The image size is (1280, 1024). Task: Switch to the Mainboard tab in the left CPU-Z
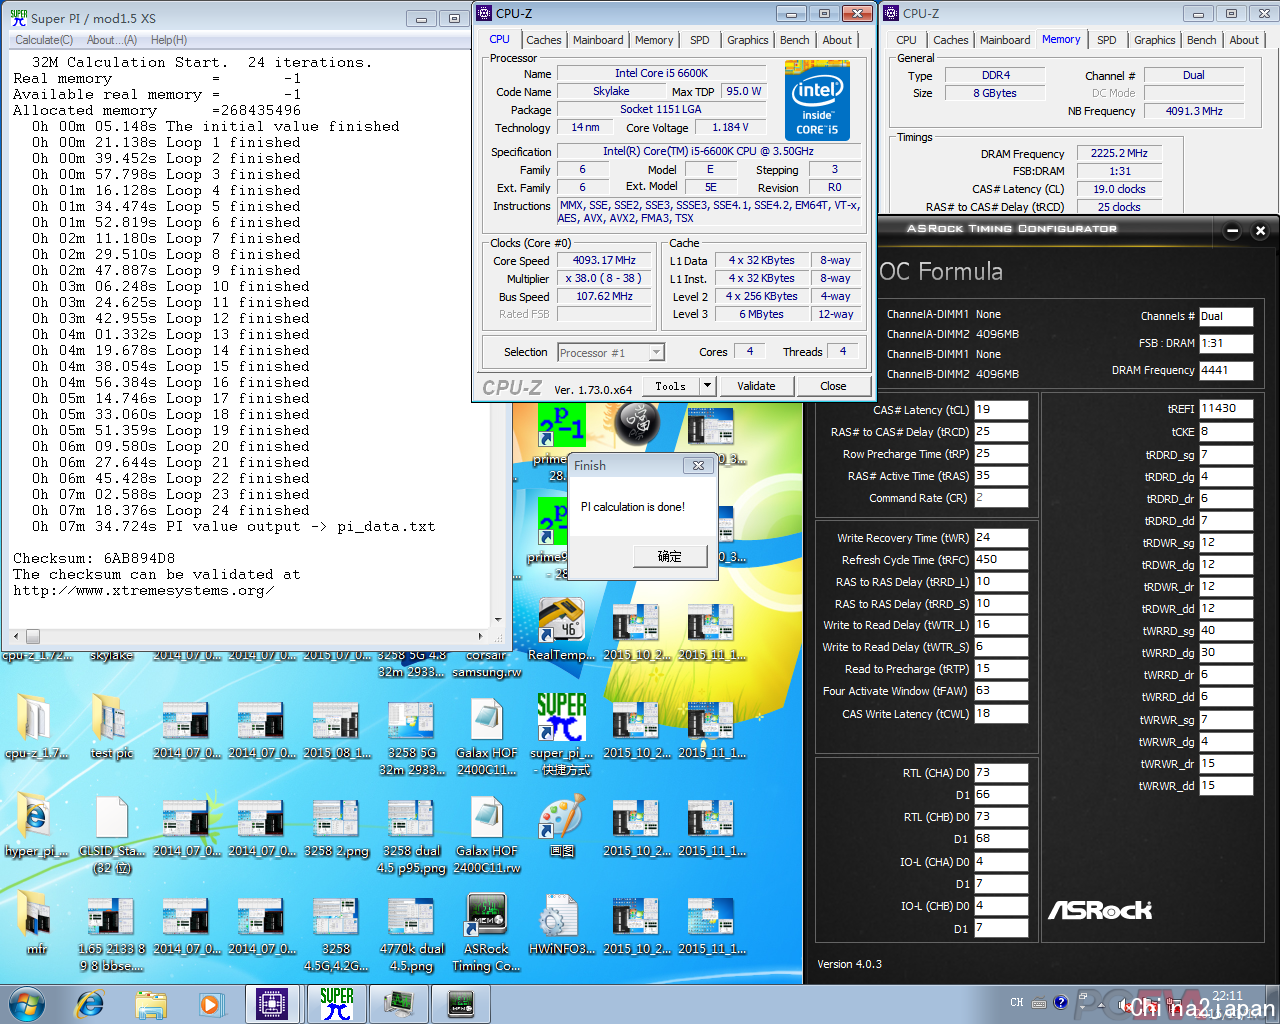[598, 40]
